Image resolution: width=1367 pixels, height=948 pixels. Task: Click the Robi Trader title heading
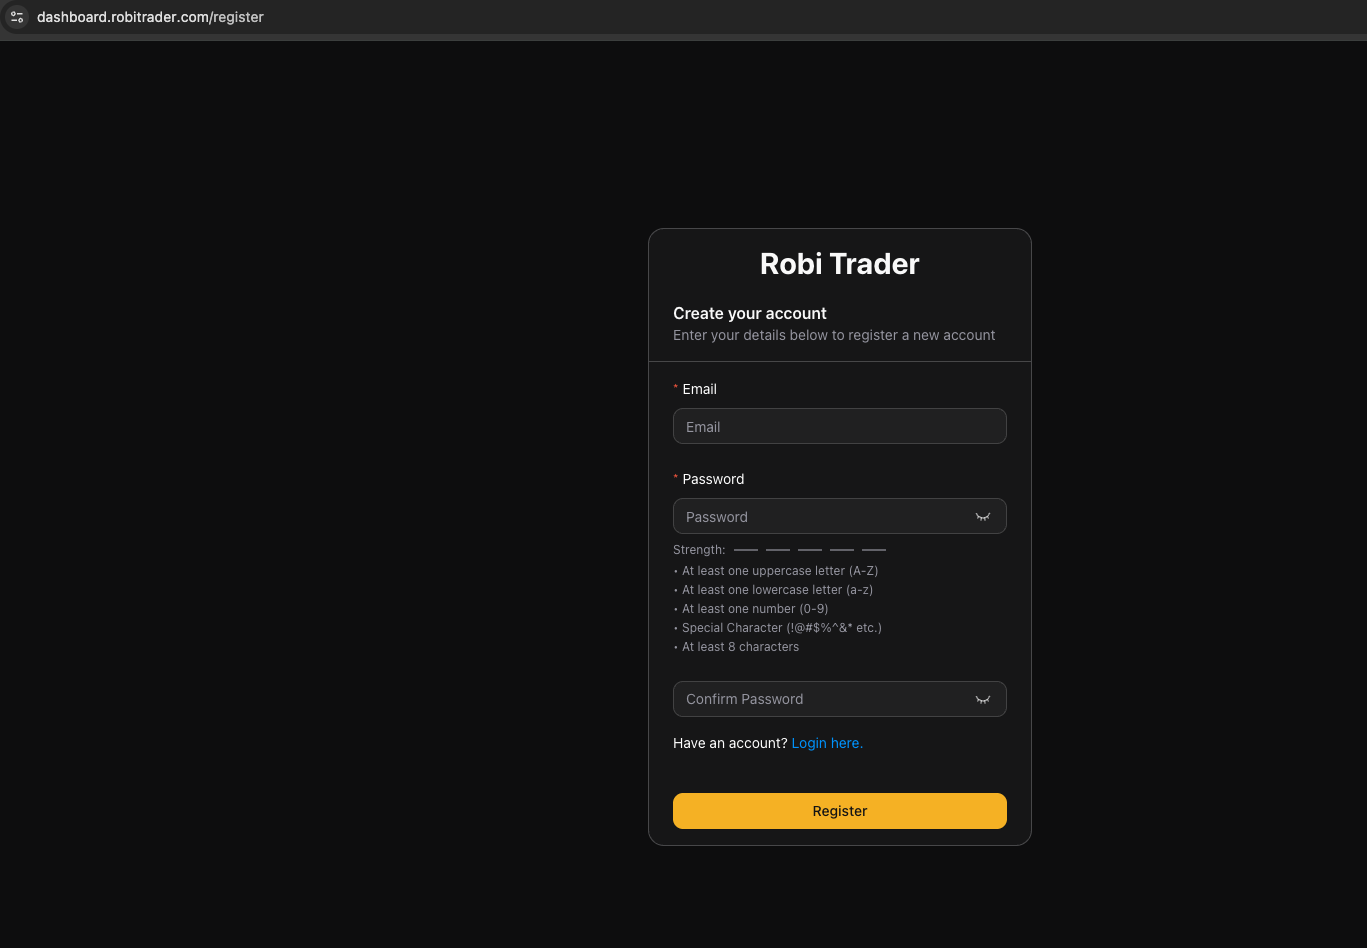pyautogui.click(x=839, y=264)
